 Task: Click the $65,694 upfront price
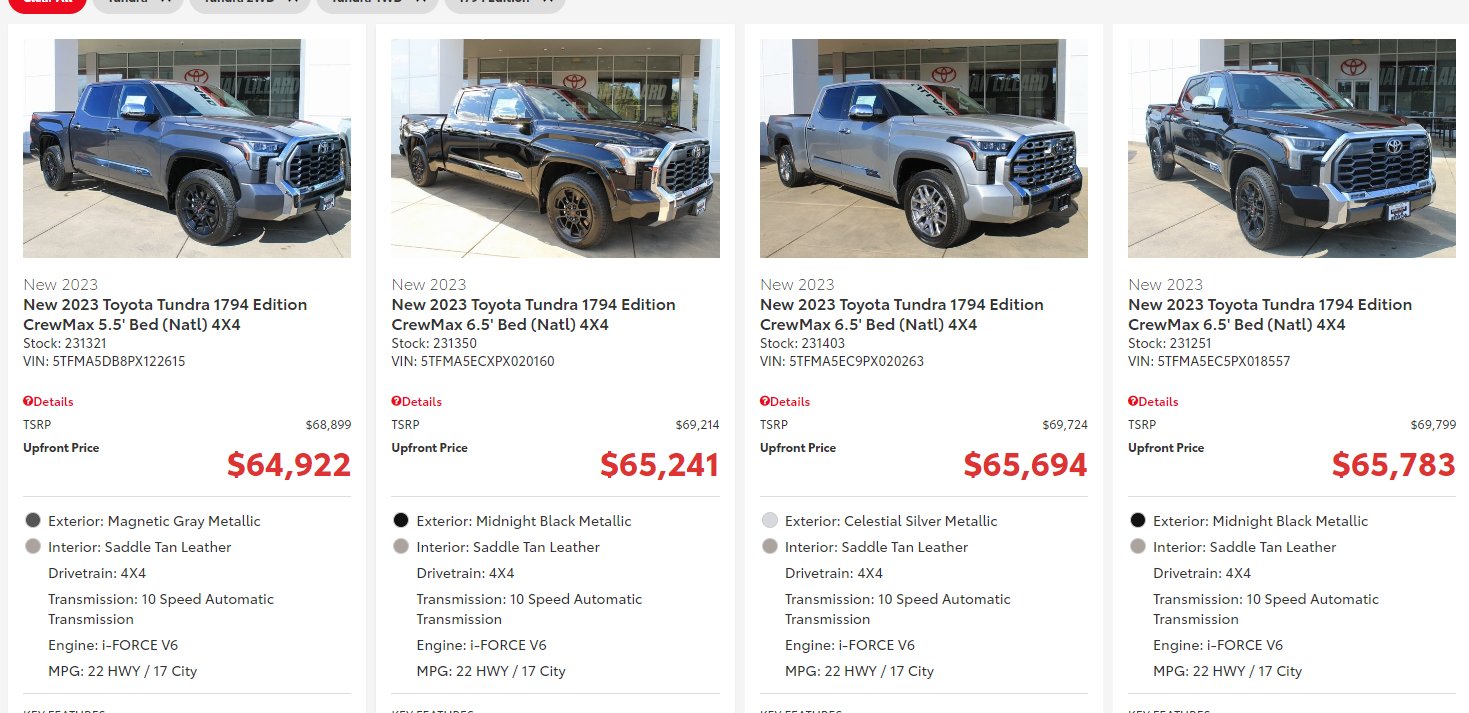point(1025,465)
